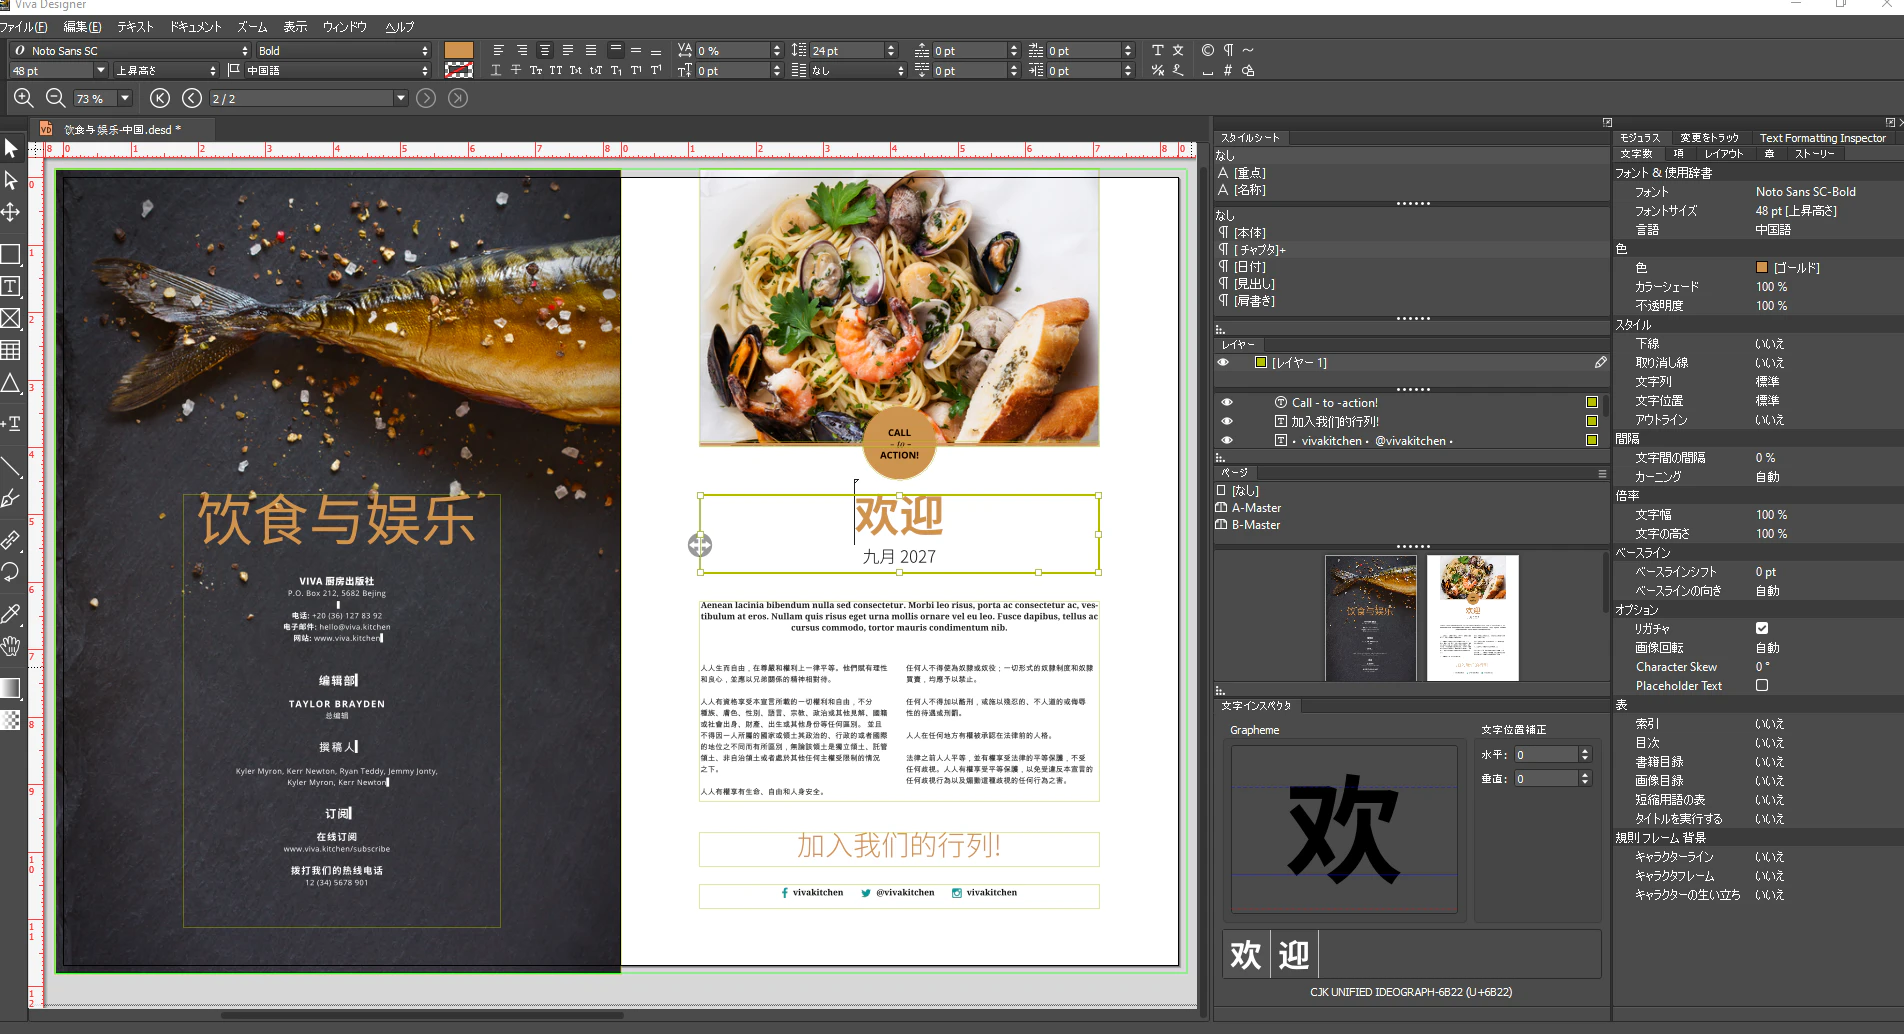Open the Bold font style dropdown

425,50
